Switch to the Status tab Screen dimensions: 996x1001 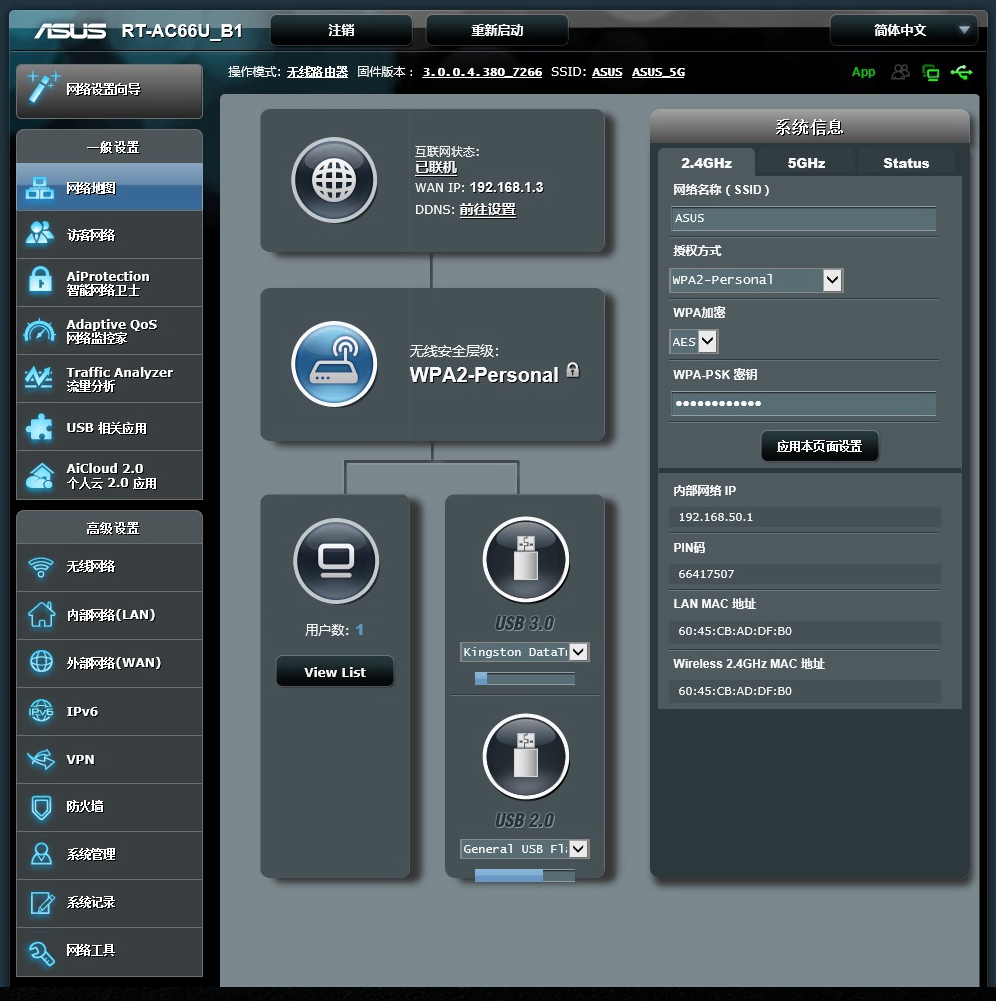906,163
